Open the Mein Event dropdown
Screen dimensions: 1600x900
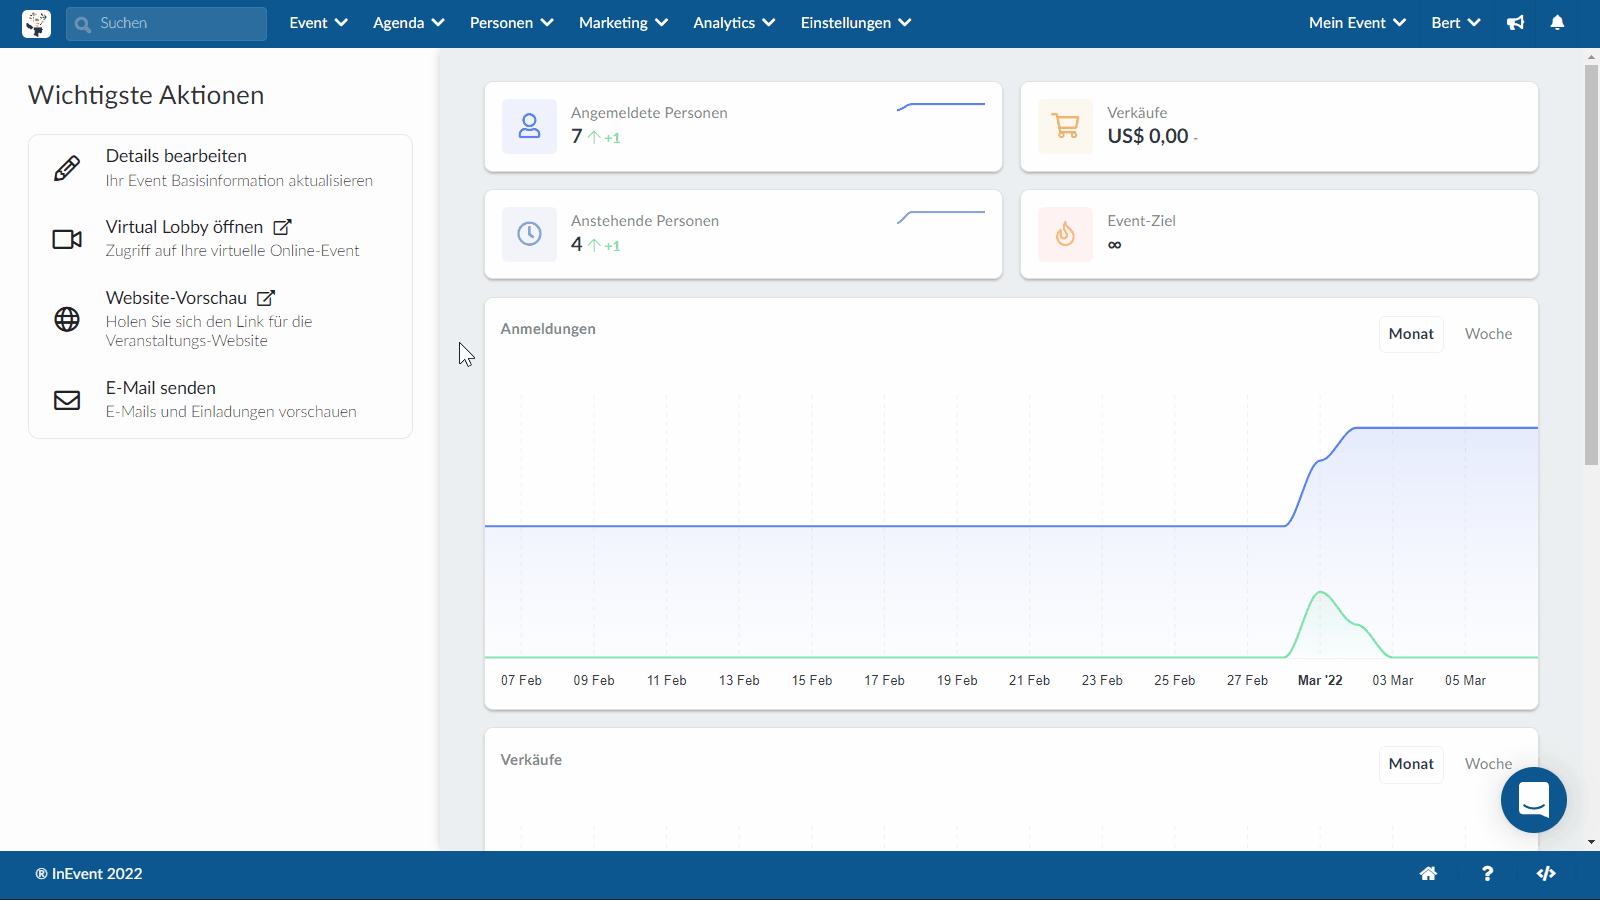pyautogui.click(x=1357, y=23)
